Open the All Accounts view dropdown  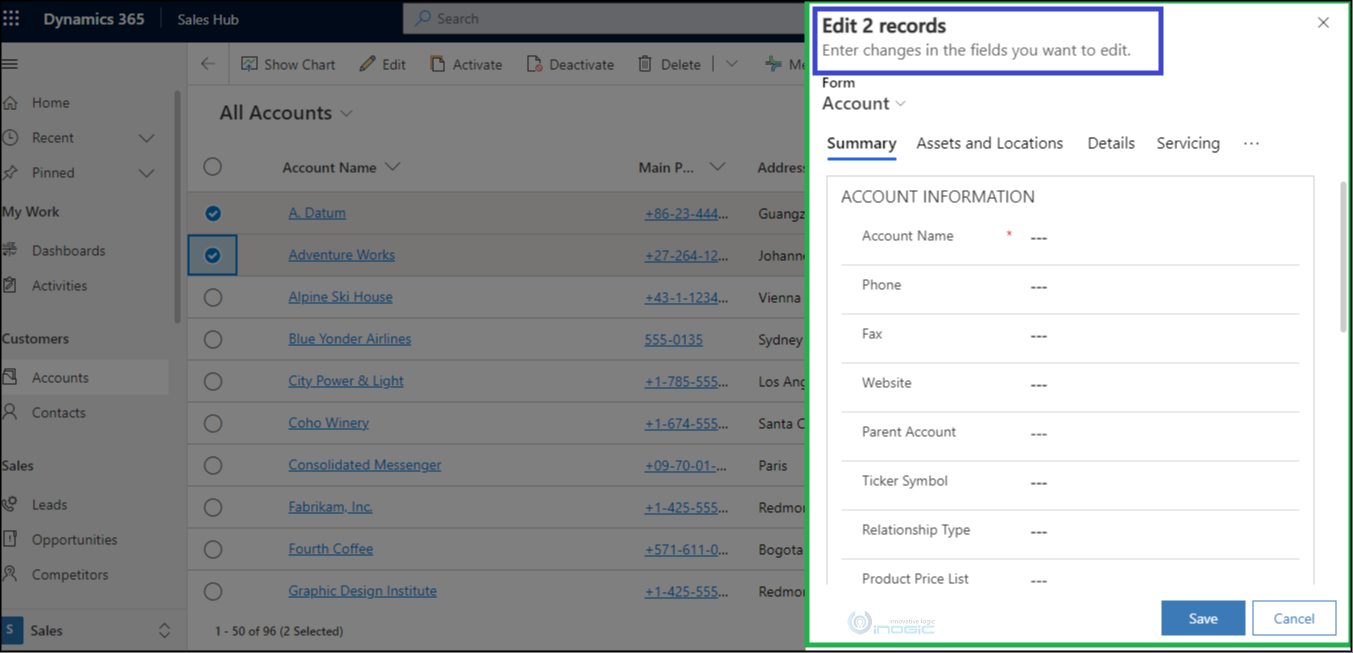pos(346,114)
